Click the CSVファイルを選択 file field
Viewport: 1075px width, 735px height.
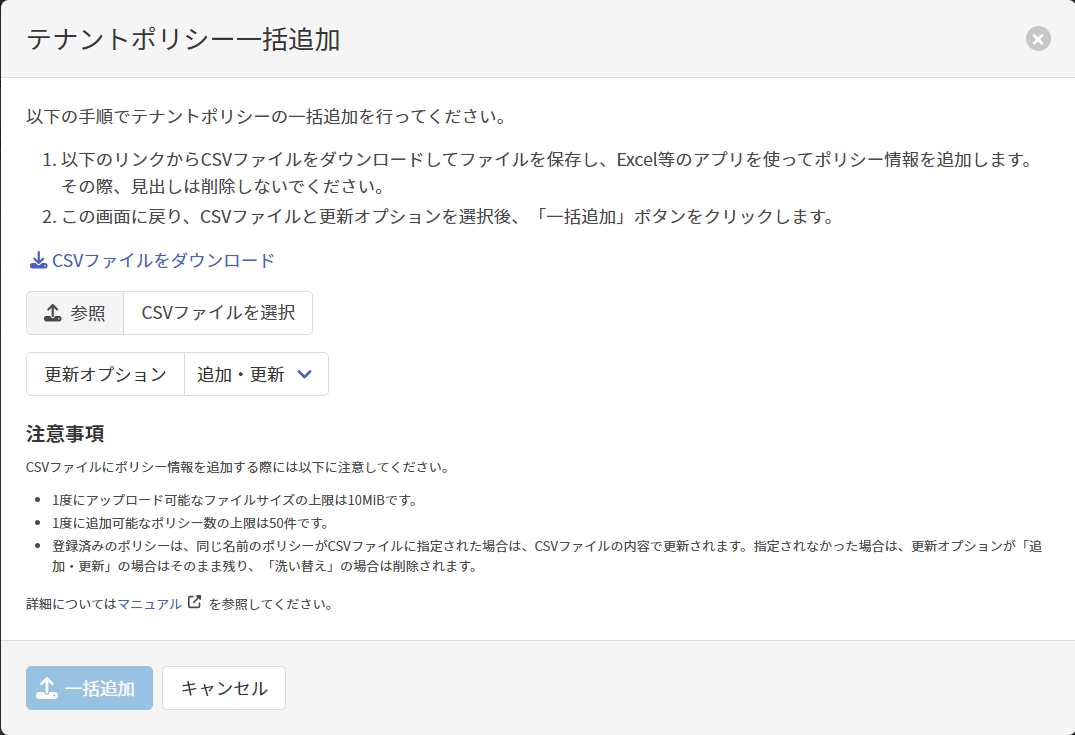point(218,313)
